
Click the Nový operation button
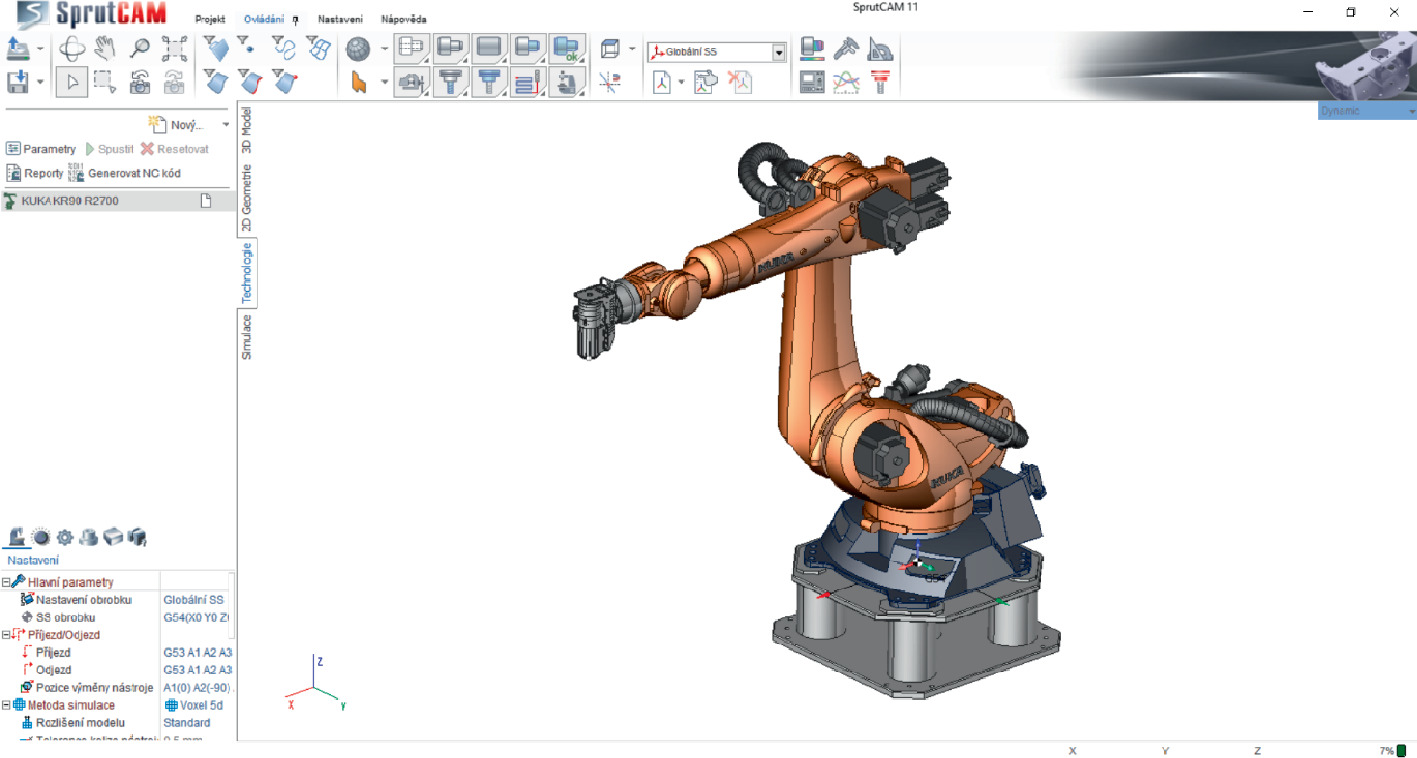[x=176, y=124]
